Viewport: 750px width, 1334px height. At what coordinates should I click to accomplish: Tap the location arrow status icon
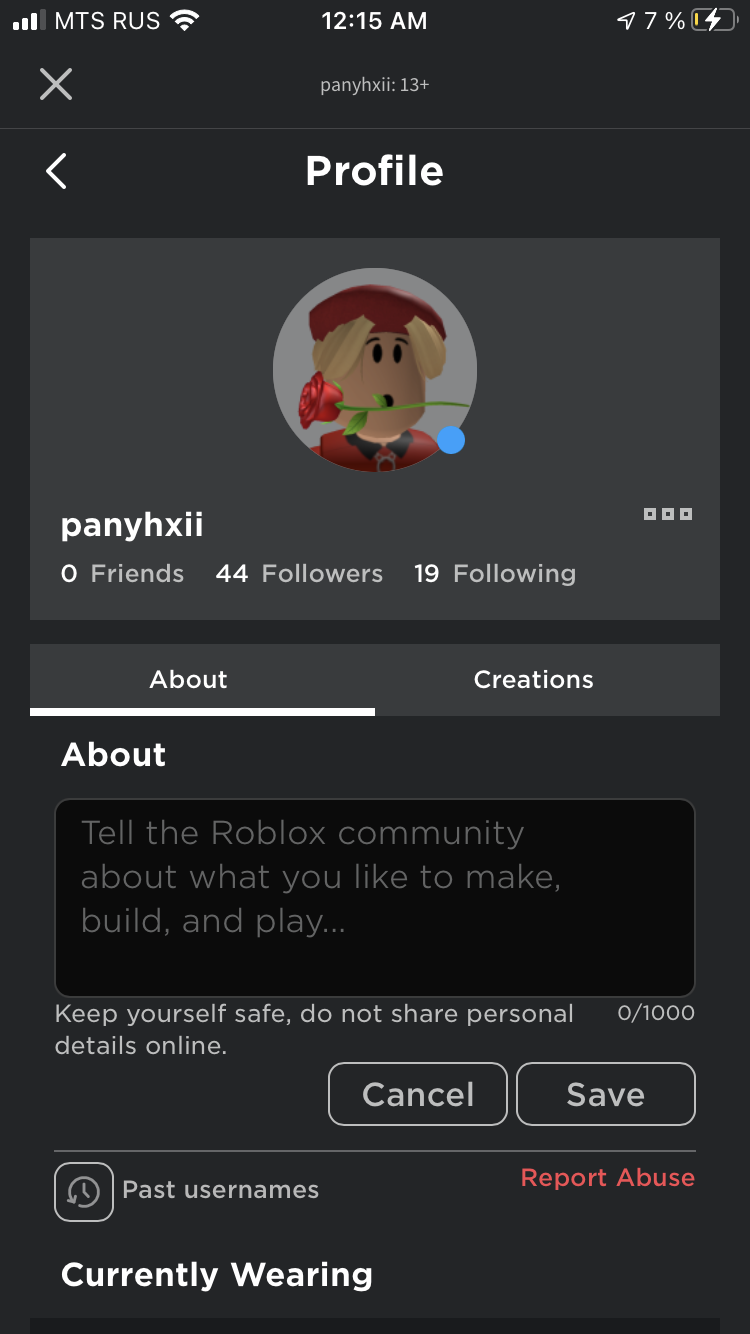(x=626, y=21)
